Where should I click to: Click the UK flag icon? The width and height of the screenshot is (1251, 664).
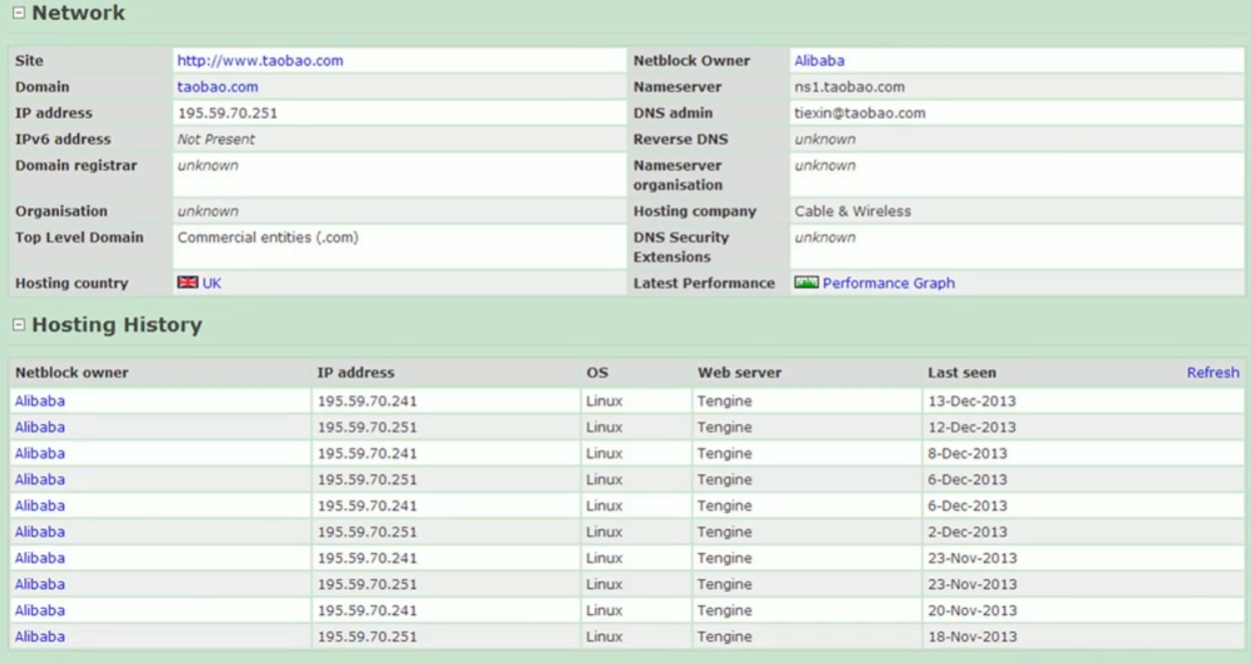click(188, 283)
